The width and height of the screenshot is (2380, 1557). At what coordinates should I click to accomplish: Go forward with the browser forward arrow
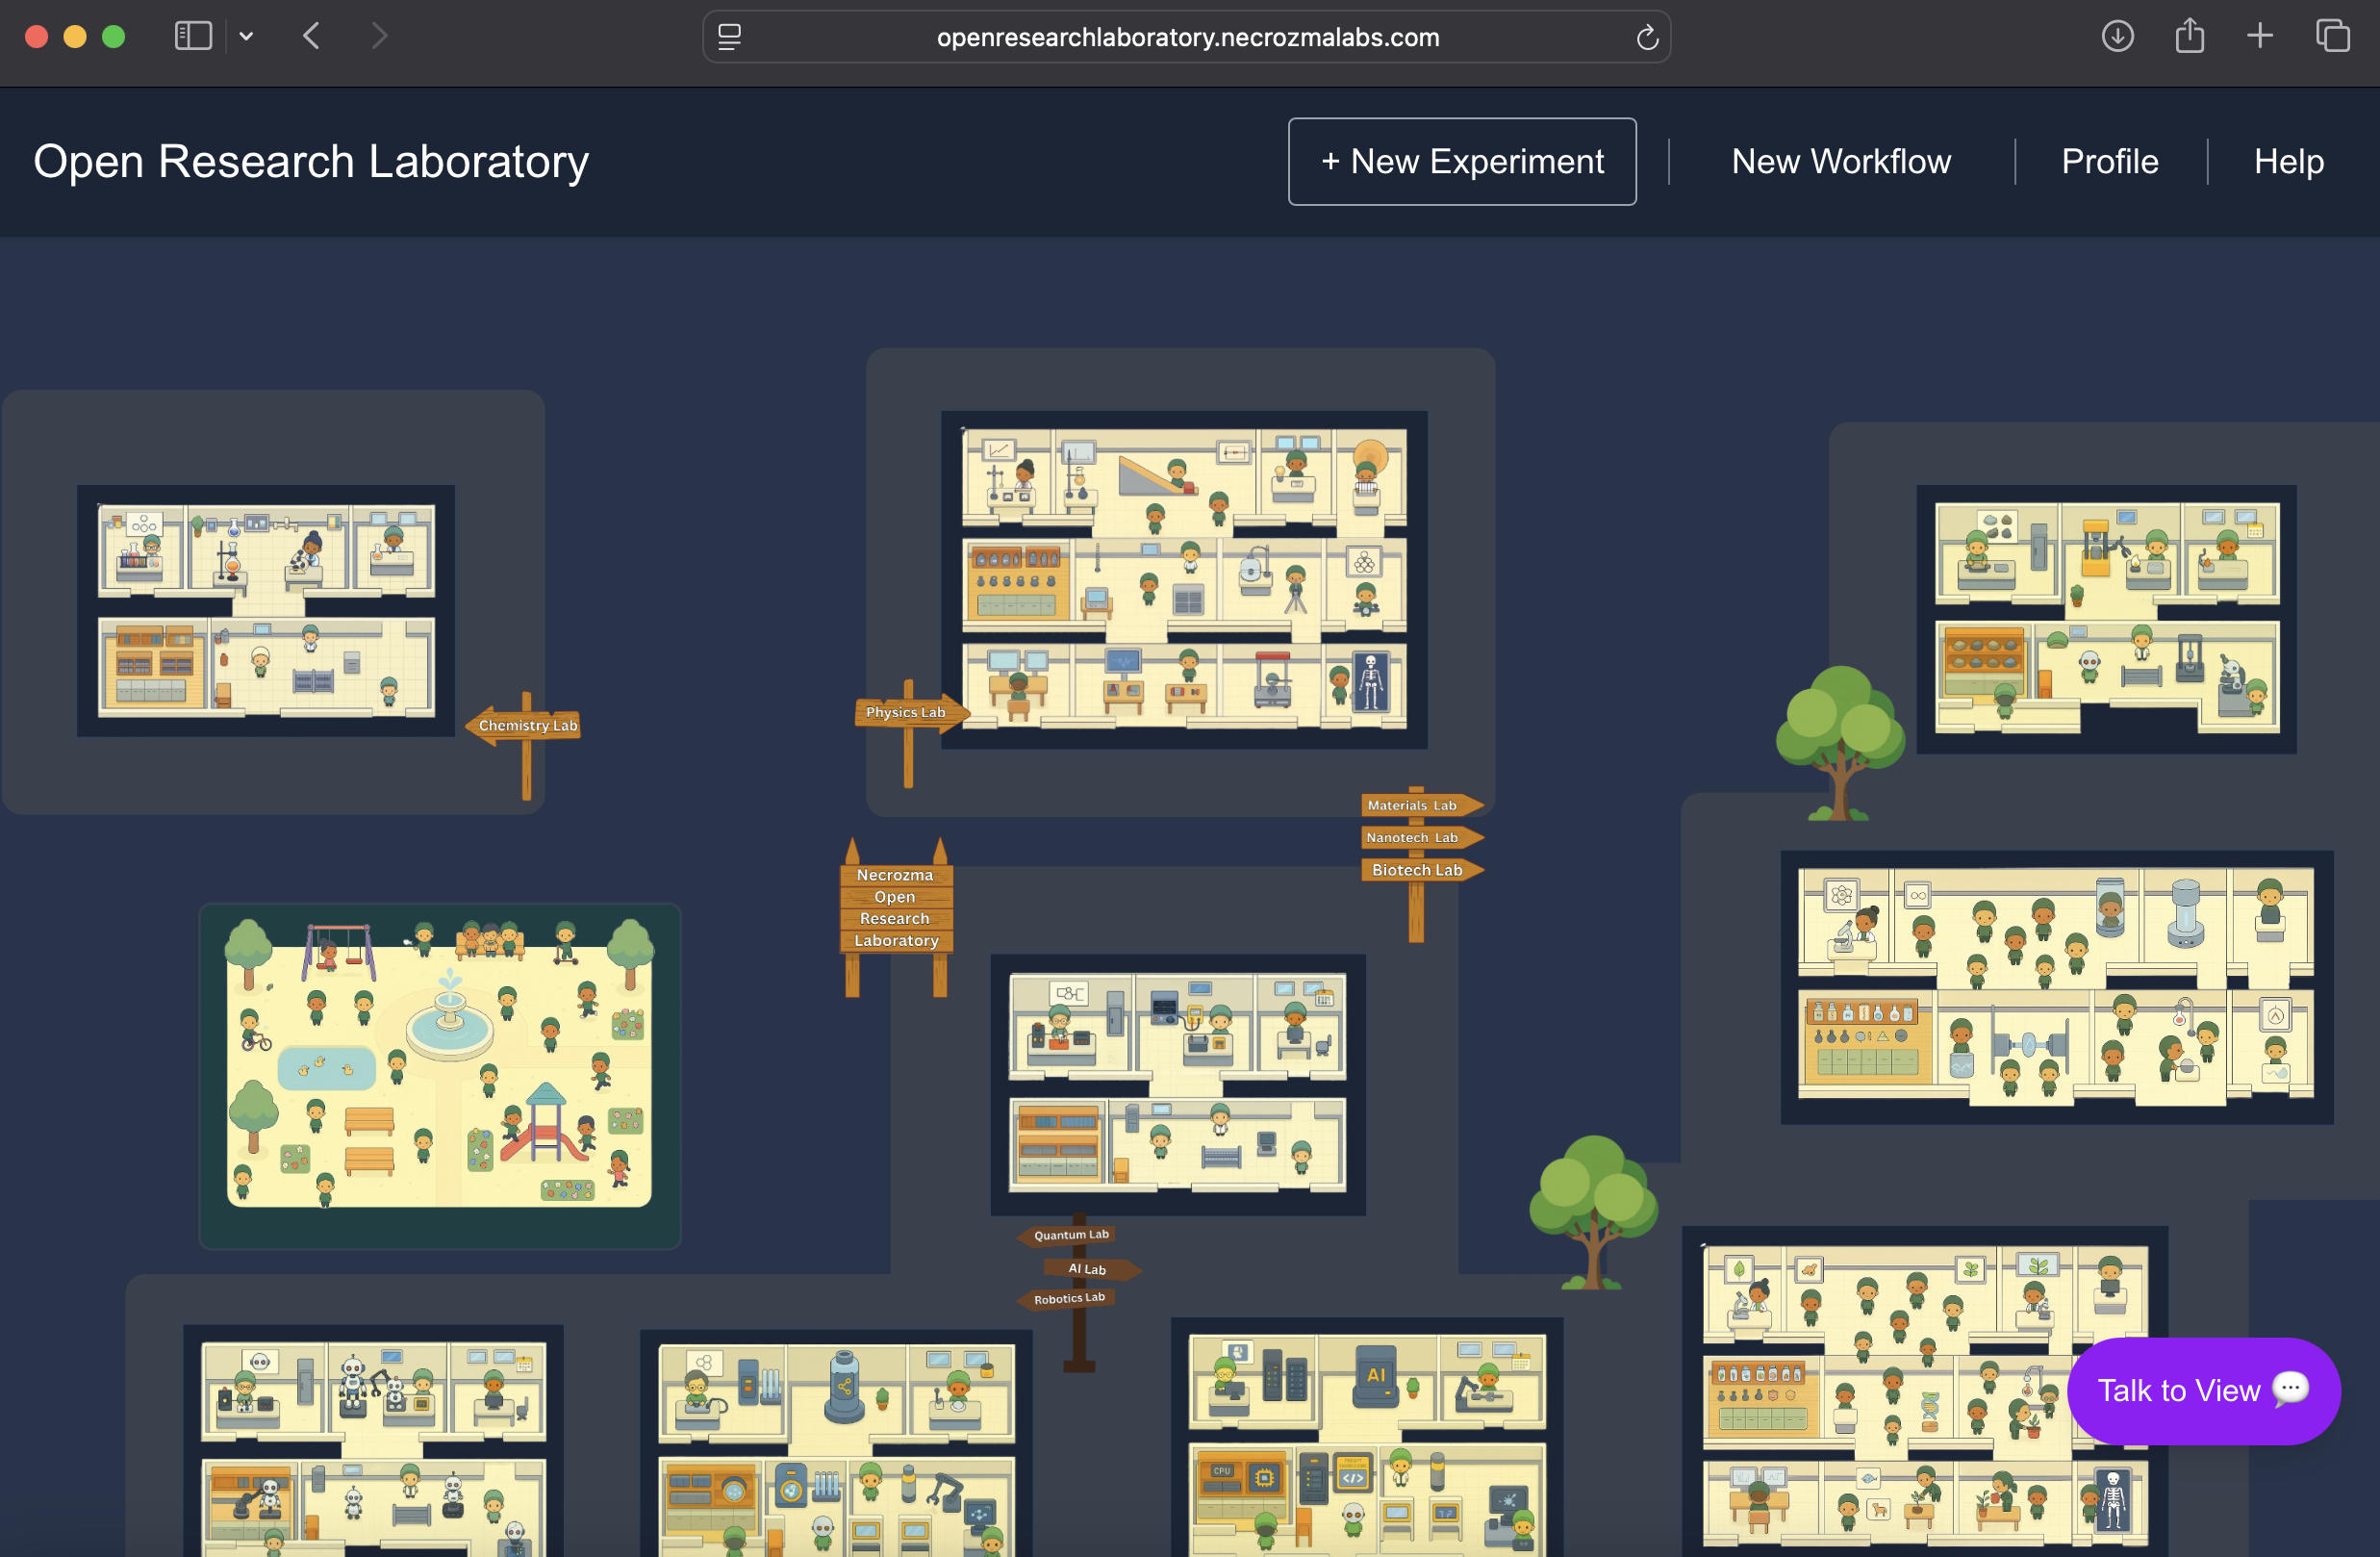tap(378, 37)
